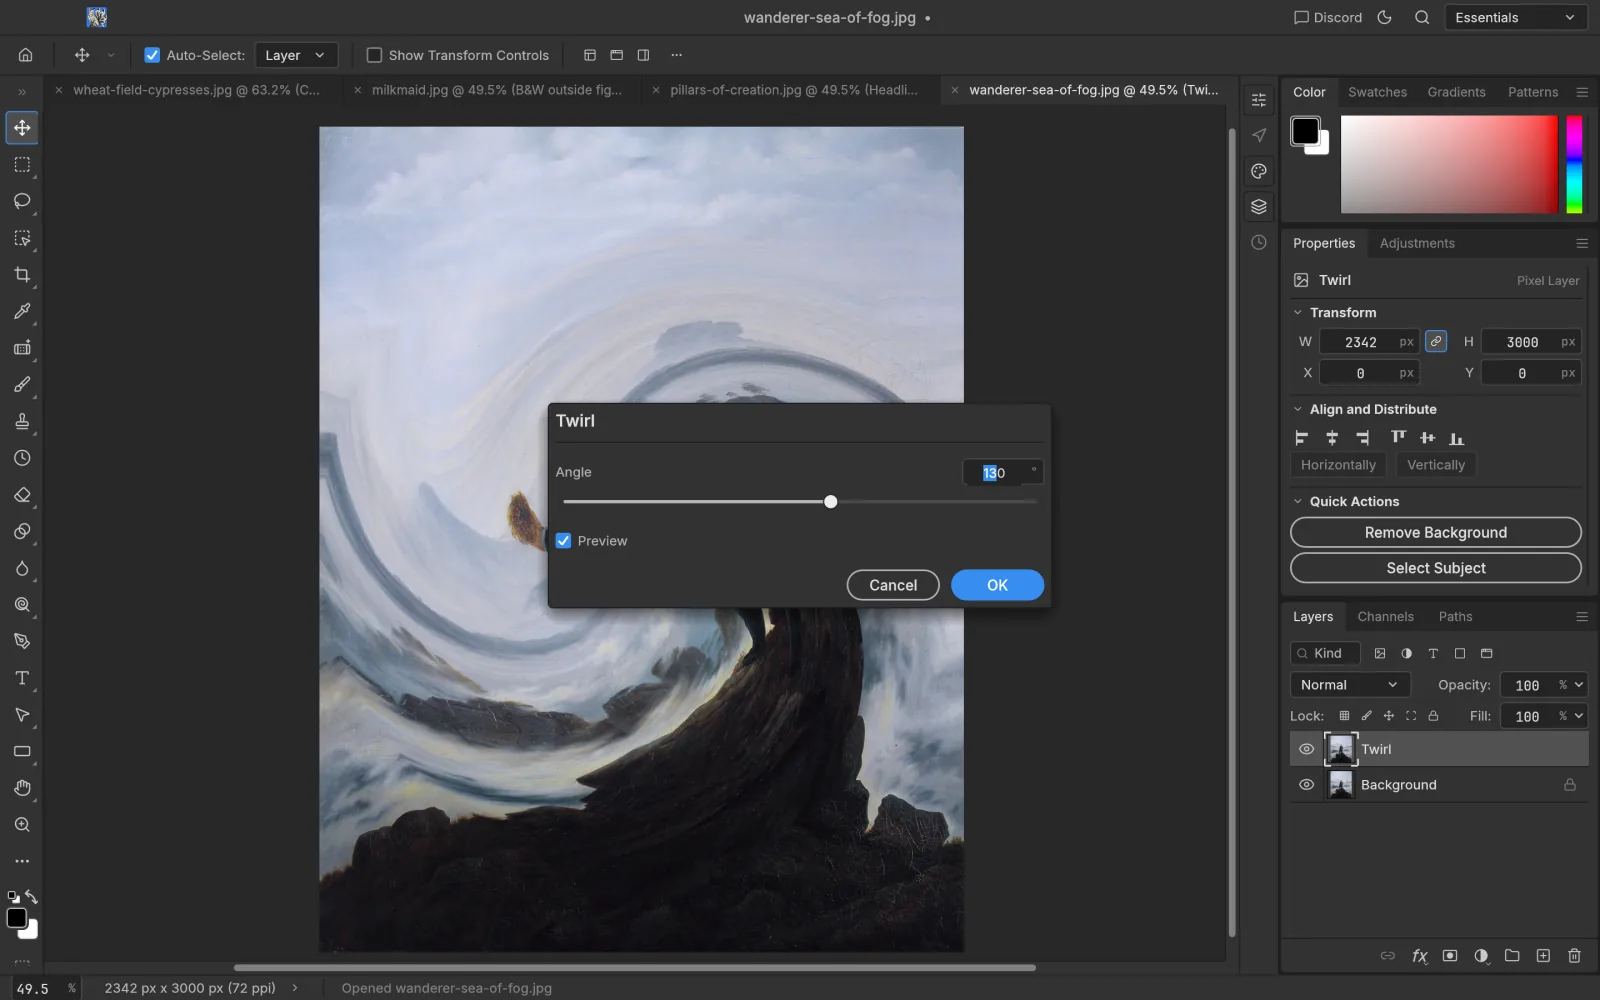Image resolution: width=1600 pixels, height=1000 pixels.
Task: Toggle the width-height link constraint
Action: (1436, 341)
